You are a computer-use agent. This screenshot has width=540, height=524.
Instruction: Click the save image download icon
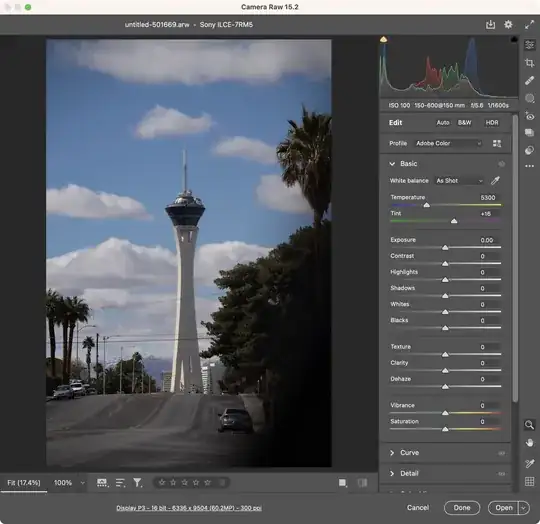[x=490, y=24]
